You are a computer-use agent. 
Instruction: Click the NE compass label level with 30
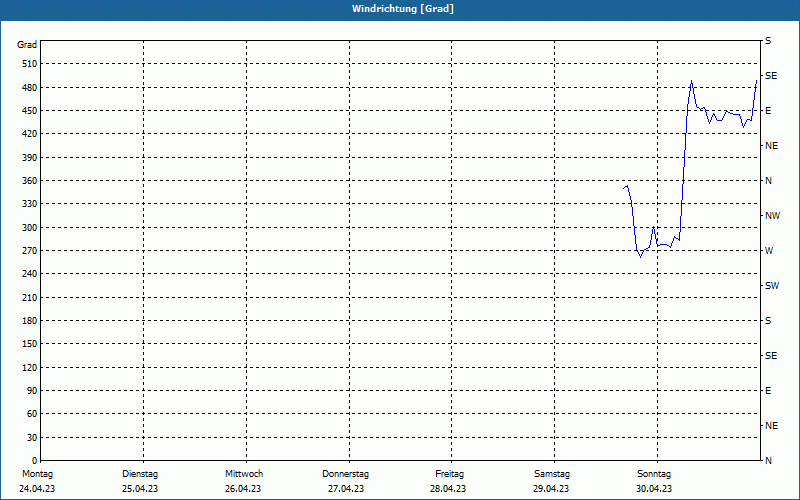click(771, 426)
